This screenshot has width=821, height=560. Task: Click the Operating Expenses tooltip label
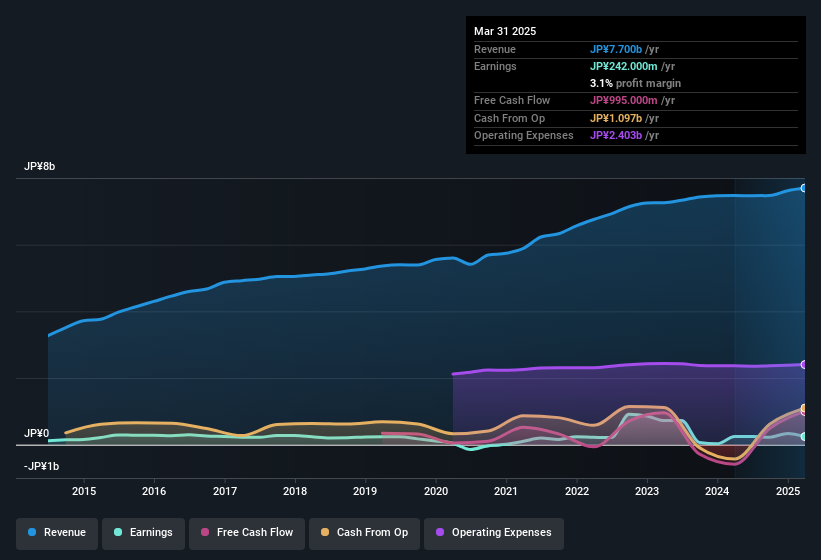click(x=524, y=136)
